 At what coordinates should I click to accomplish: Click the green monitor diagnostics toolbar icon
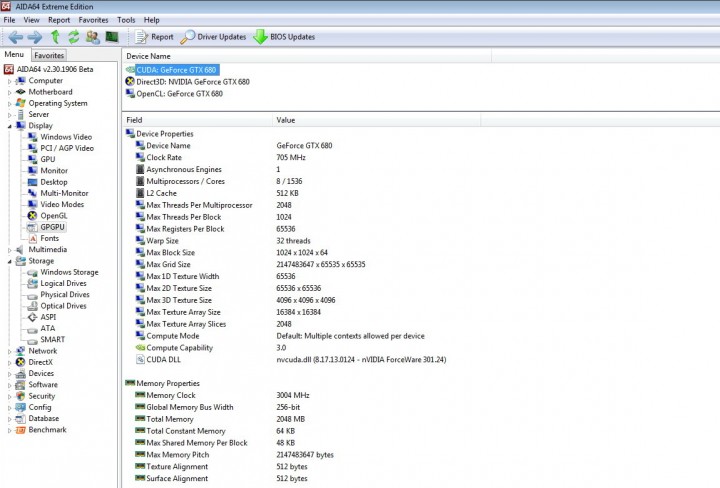tap(112, 37)
